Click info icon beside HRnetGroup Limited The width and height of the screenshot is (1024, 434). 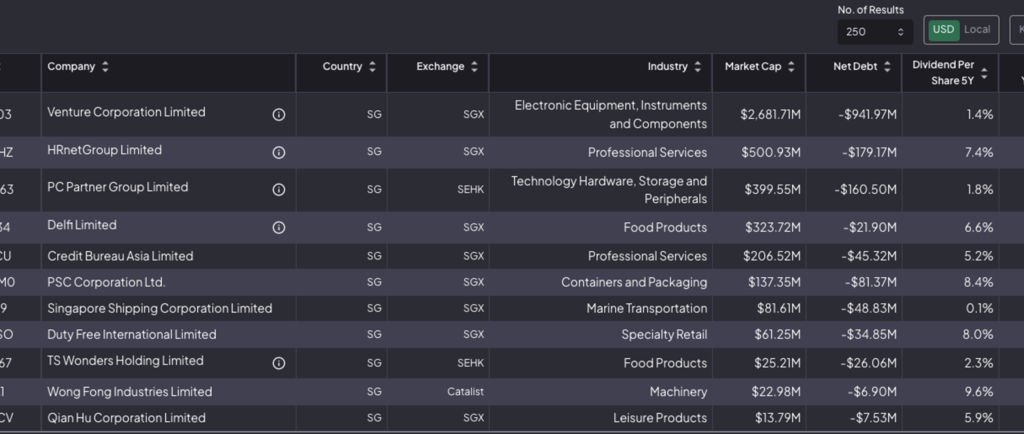(279, 152)
